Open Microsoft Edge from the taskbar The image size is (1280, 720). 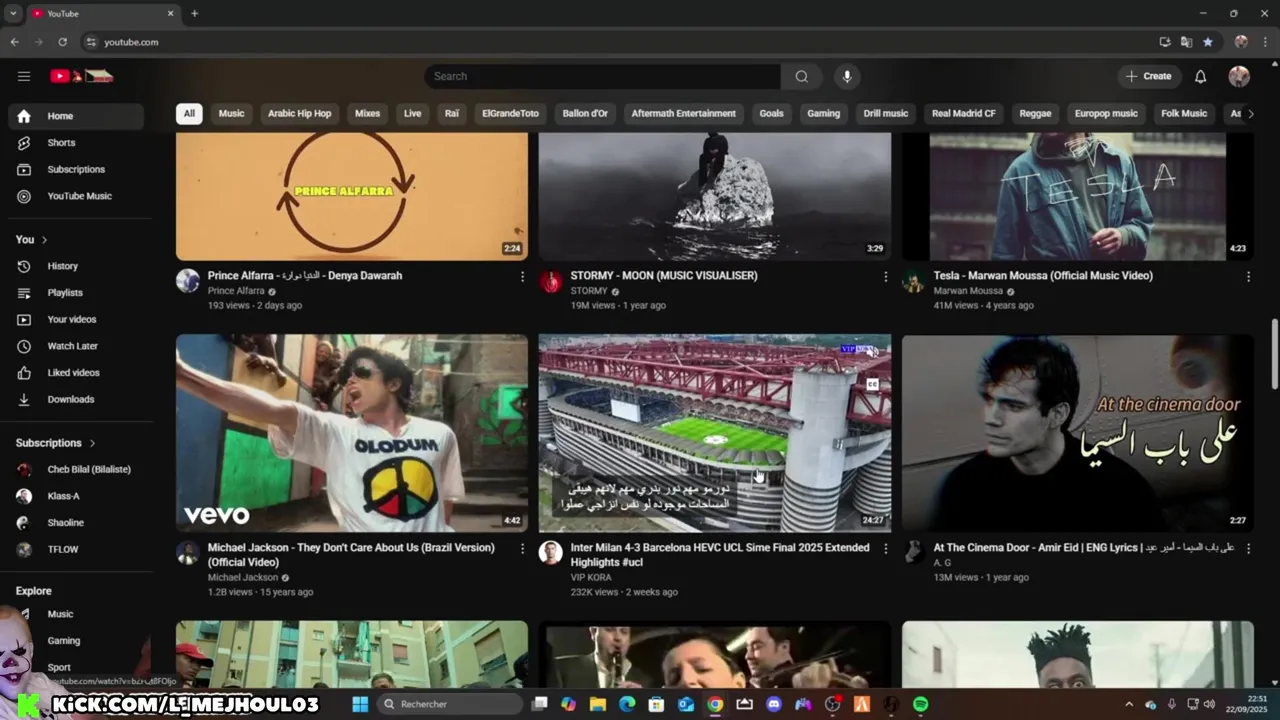[627, 704]
